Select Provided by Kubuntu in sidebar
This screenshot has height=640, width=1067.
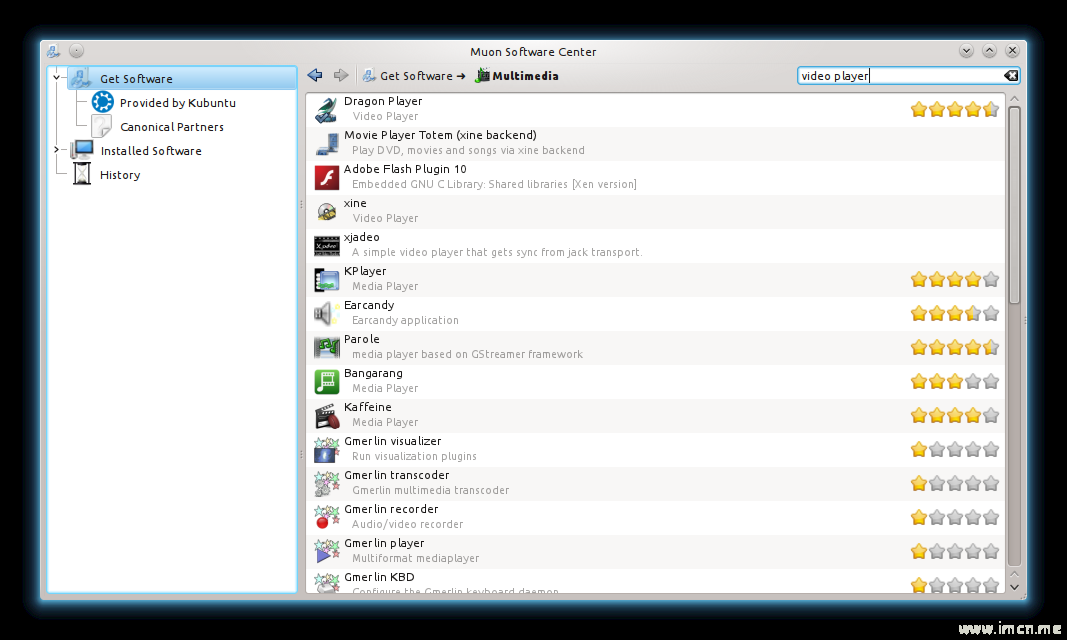[178, 103]
